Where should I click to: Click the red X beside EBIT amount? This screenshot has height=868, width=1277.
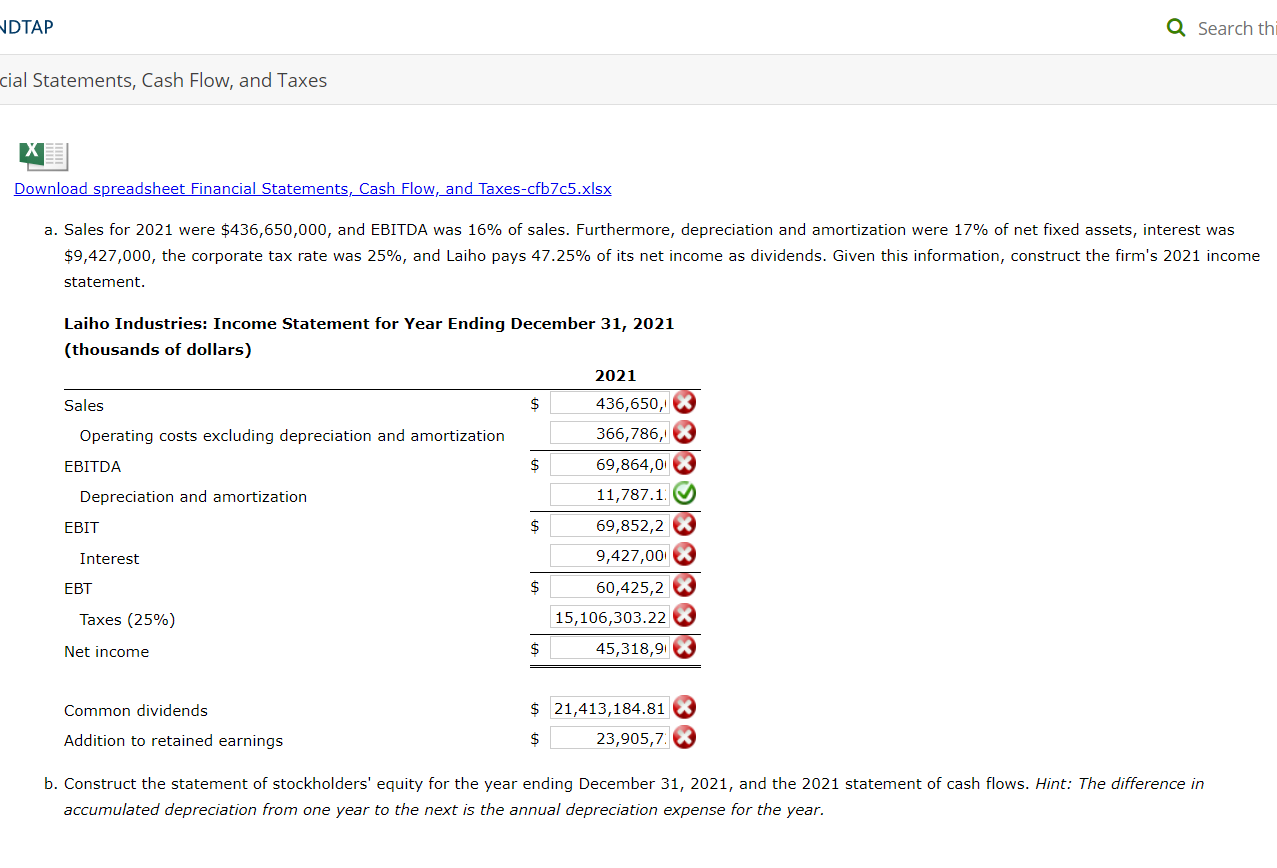684,524
